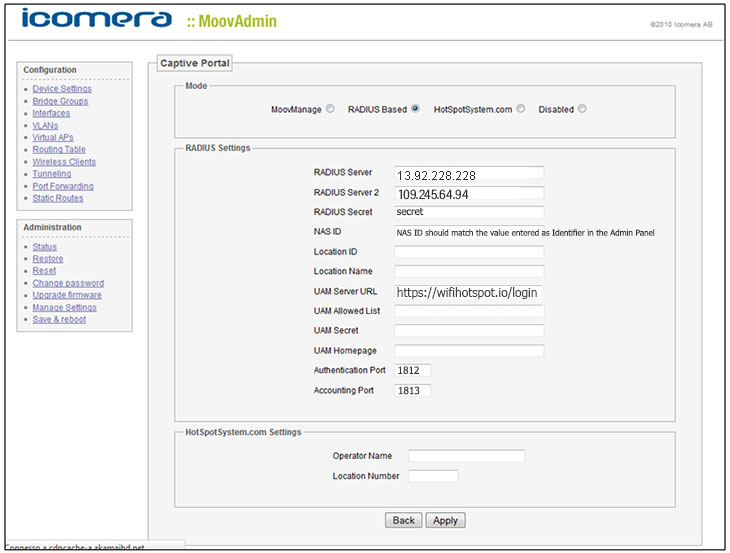Image resolution: width=730 pixels, height=553 pixels.
Task: Choose HotSpotSystem.com mode radio button
Action: 520,109
